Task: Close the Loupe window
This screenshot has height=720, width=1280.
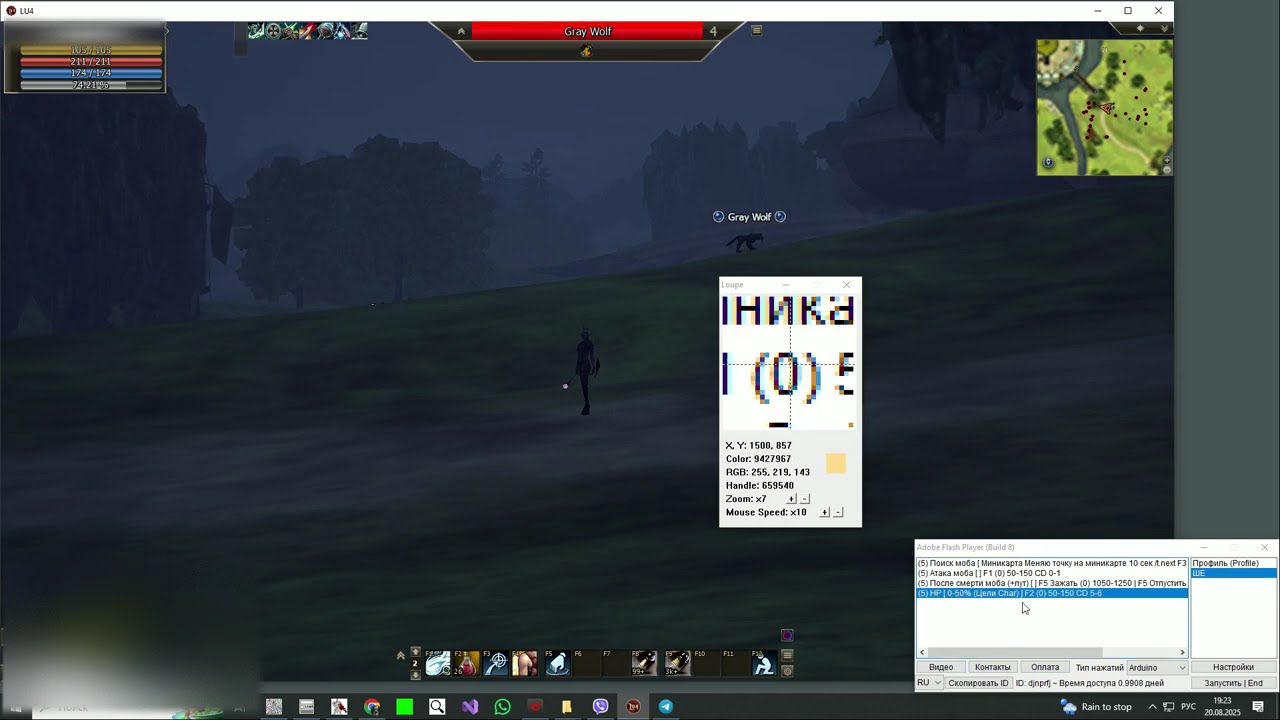Action: (847, 285)
